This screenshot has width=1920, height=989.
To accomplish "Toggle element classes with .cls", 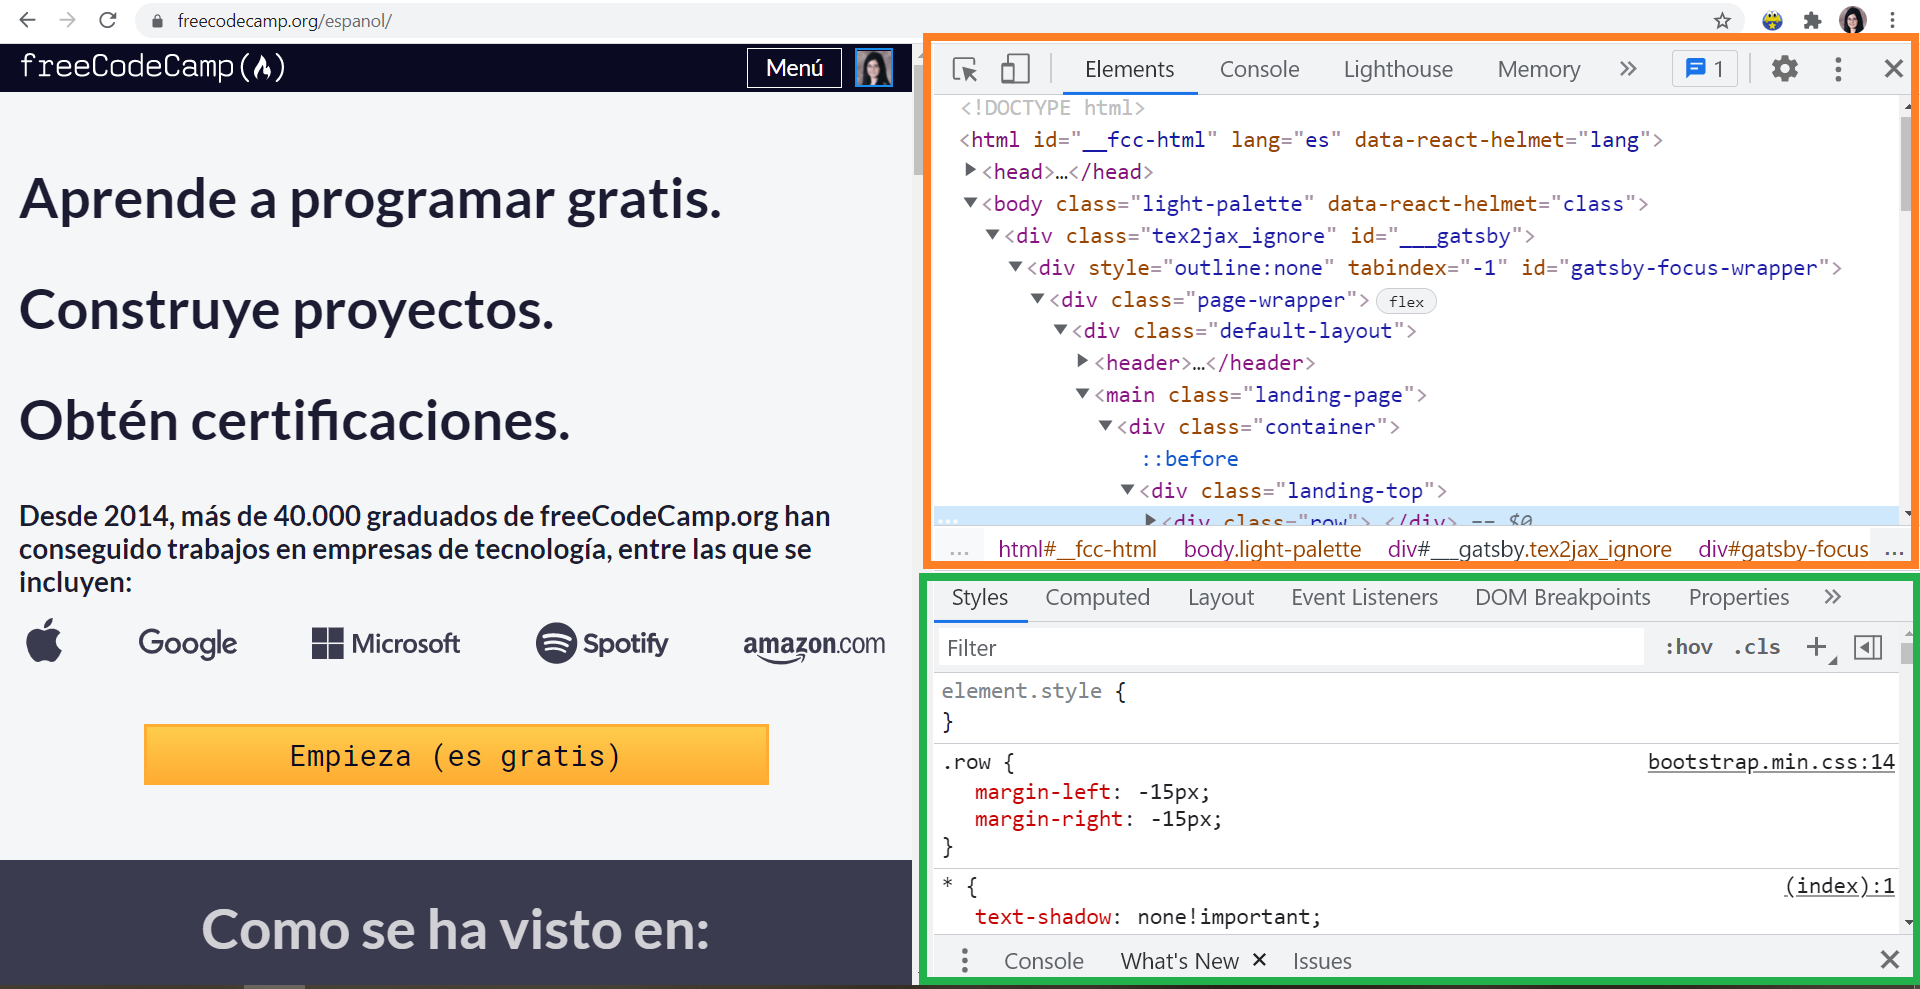I will 1756,647.
